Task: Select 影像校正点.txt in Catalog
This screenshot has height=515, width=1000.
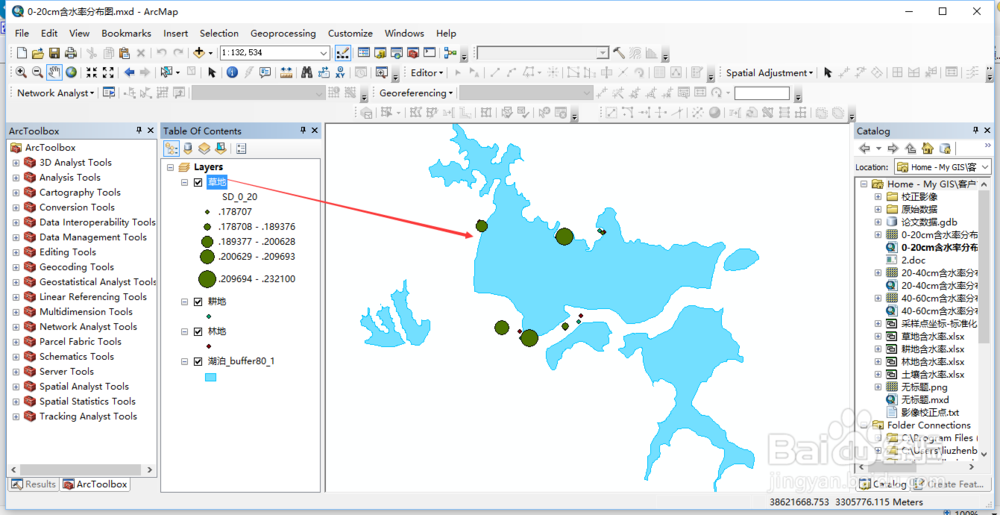Action: (930, 412)
